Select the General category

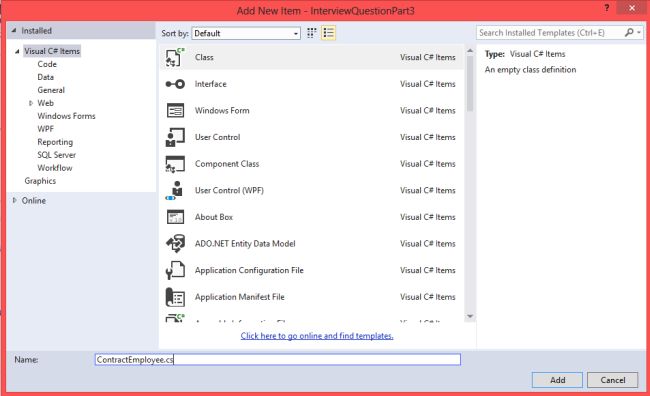pos(51,90)
